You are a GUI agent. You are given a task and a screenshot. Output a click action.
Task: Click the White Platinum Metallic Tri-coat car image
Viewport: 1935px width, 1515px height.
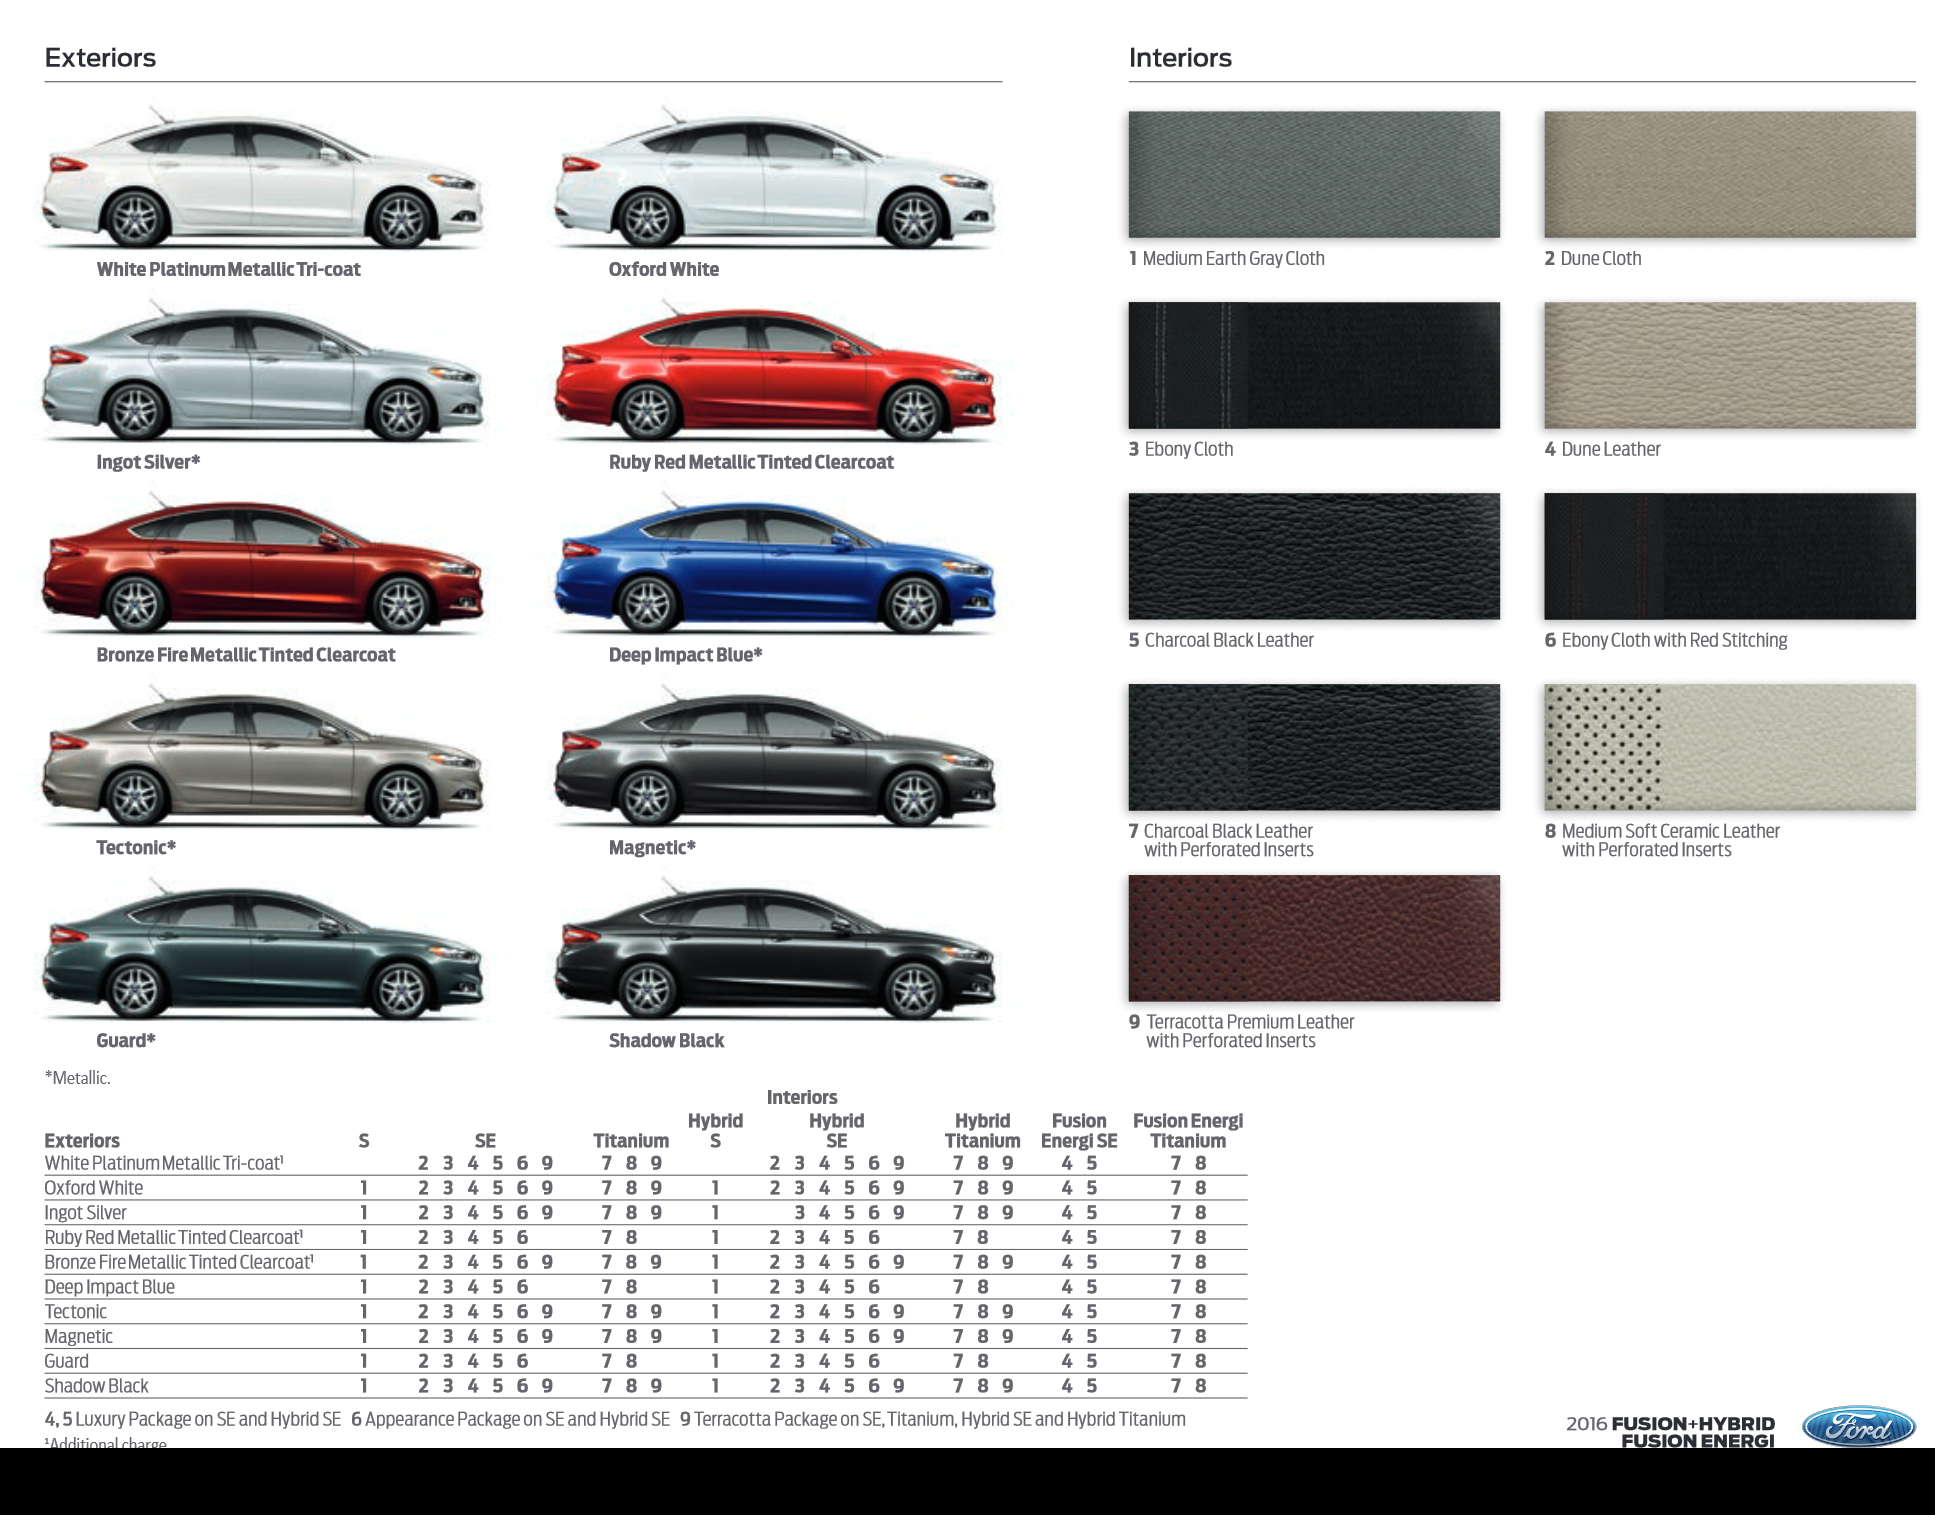[262, 178]
